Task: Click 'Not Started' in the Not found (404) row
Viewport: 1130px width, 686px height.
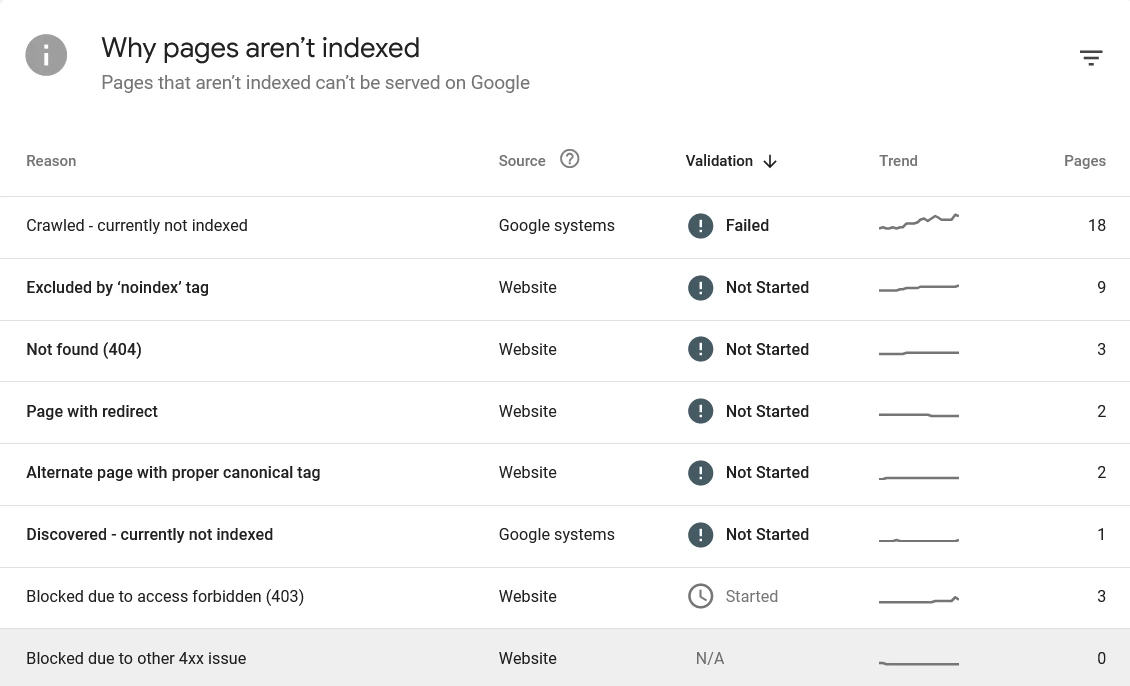Action: coord(768,349)
